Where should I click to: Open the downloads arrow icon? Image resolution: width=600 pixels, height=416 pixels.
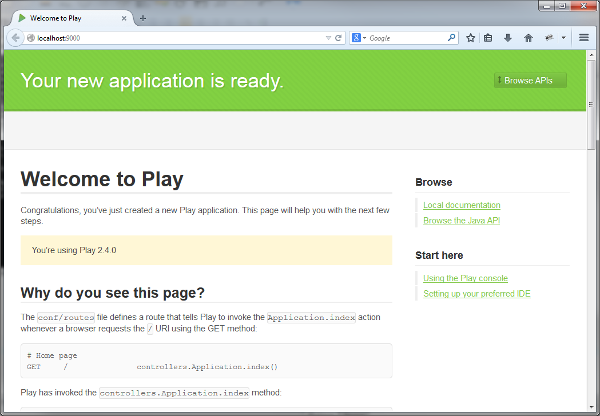508,38
